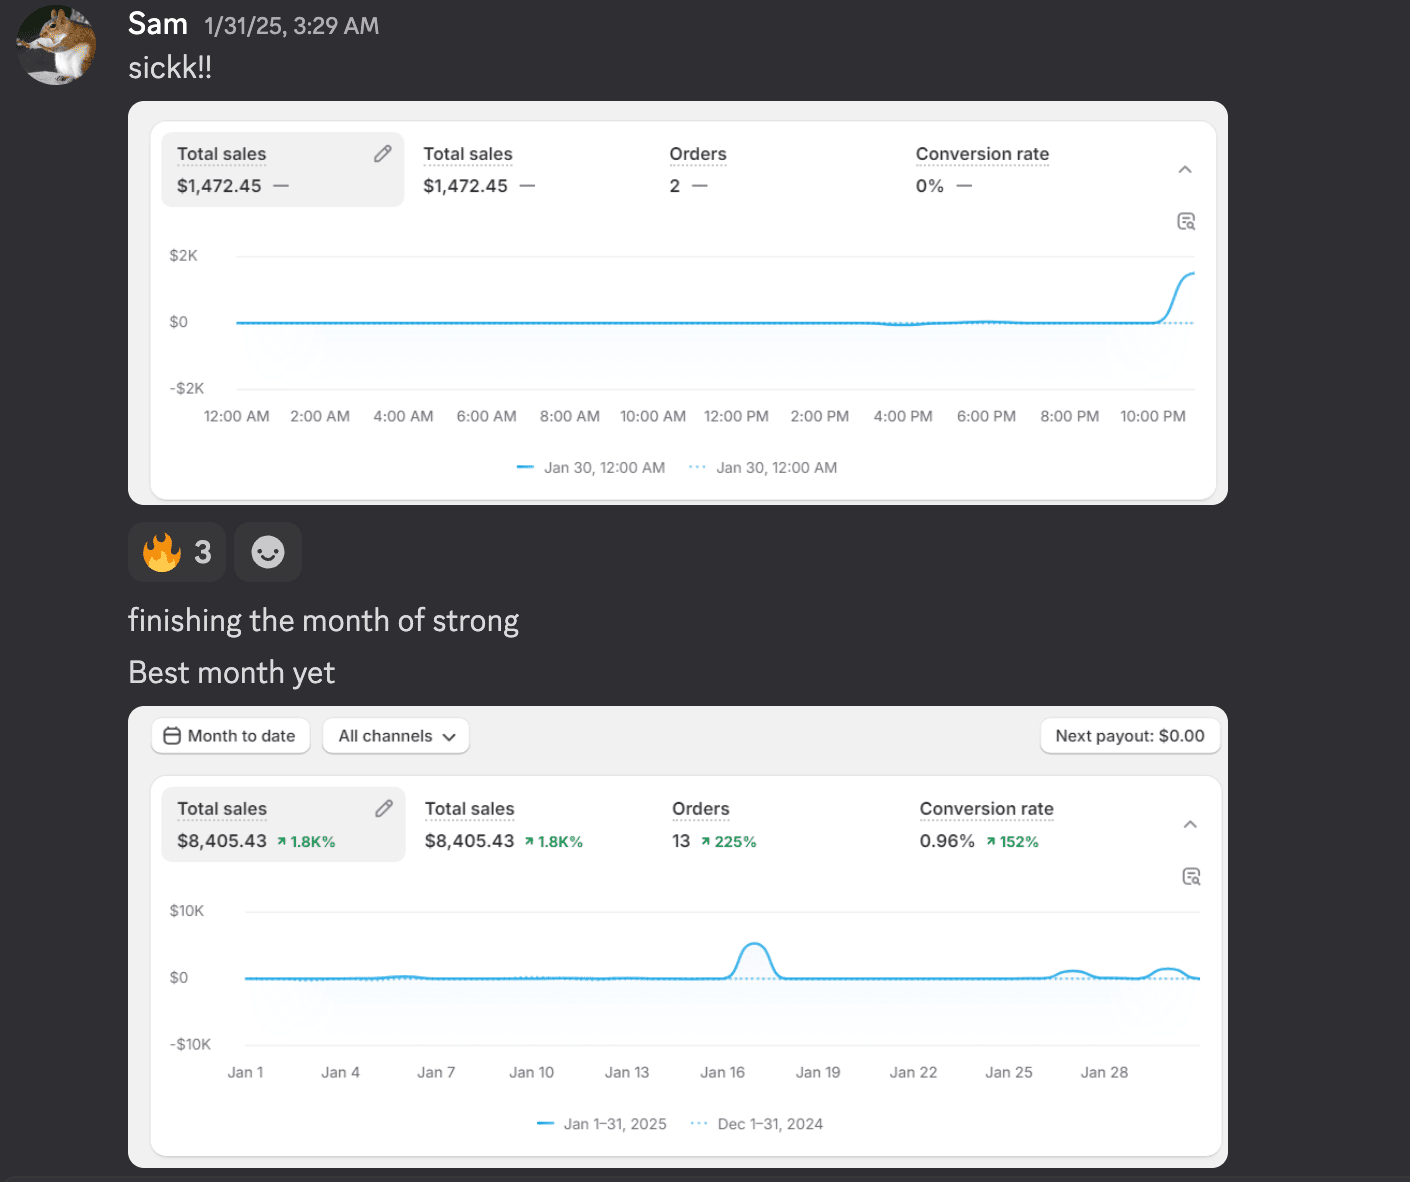The image size is (1410, 1182).
Task: Click the Month to date button
Action: pos(230,736)
